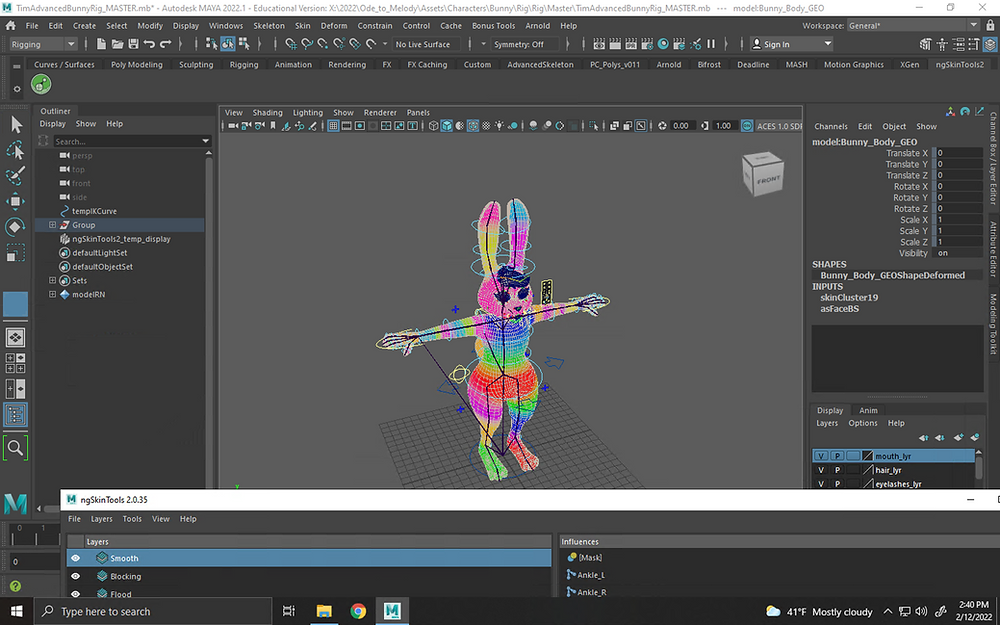Select the Lasso select tool

[x=16, y=150]
